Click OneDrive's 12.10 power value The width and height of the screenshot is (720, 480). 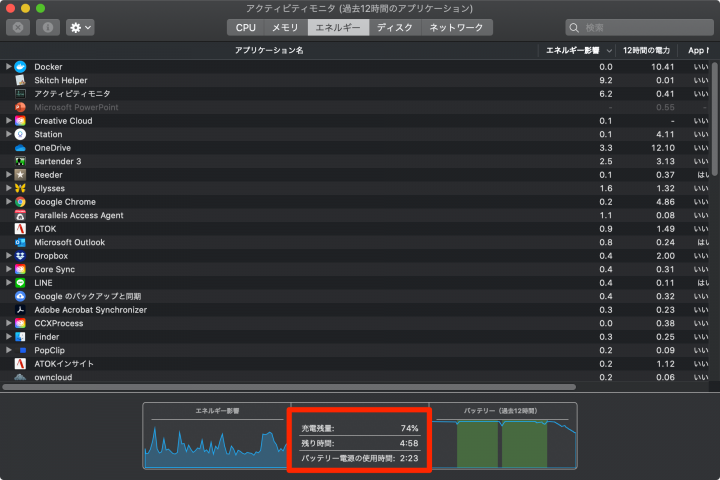tap(663, 148)
